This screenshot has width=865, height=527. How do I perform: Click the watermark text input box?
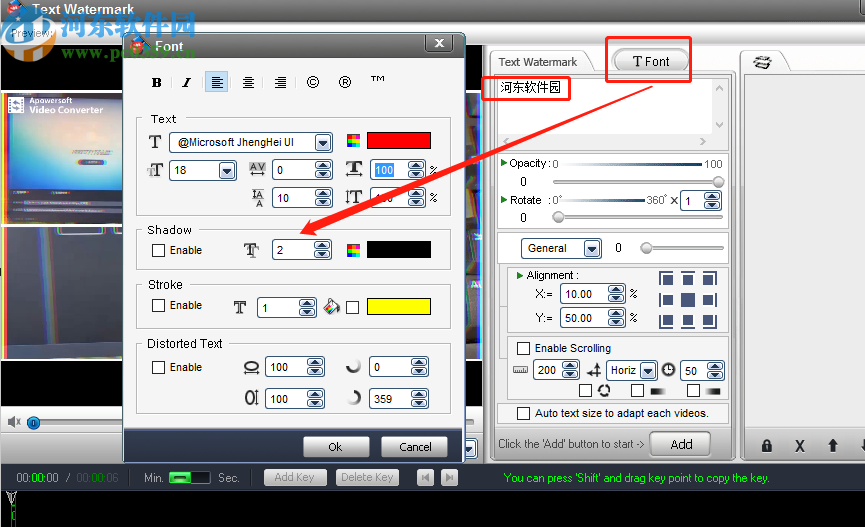tap(606, 106)
